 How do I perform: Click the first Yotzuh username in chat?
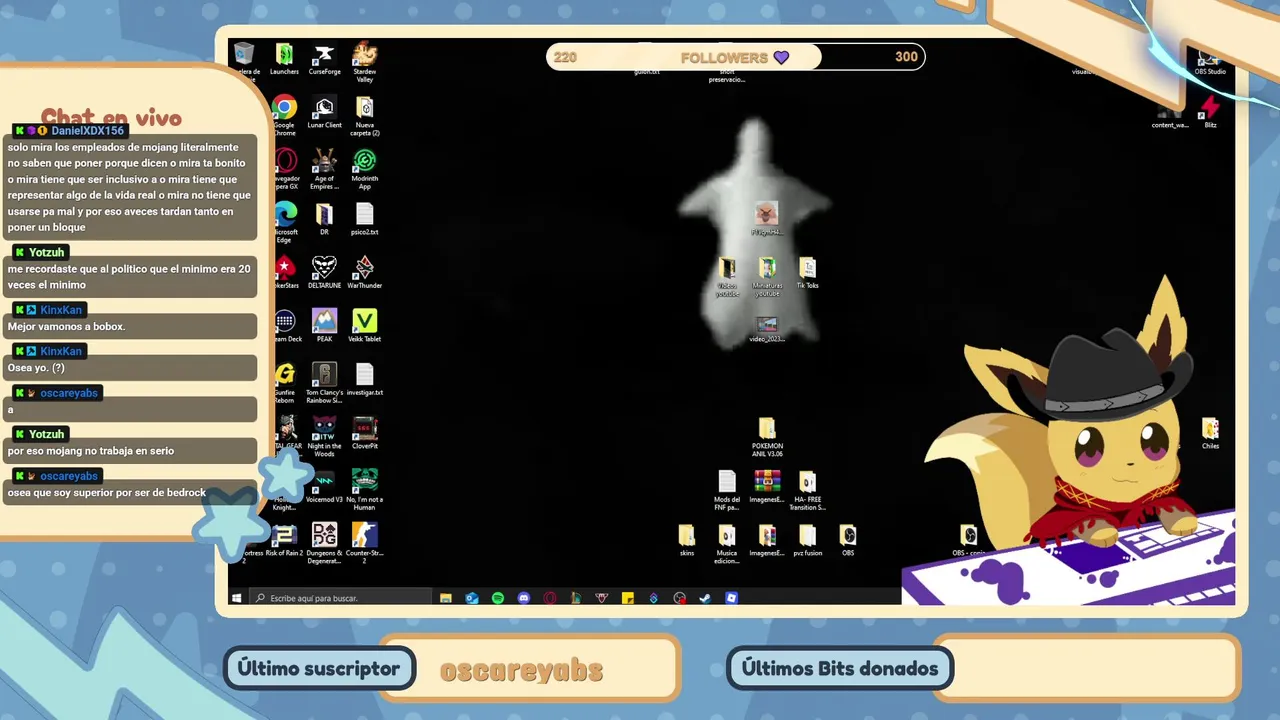(x=46, y=252)
